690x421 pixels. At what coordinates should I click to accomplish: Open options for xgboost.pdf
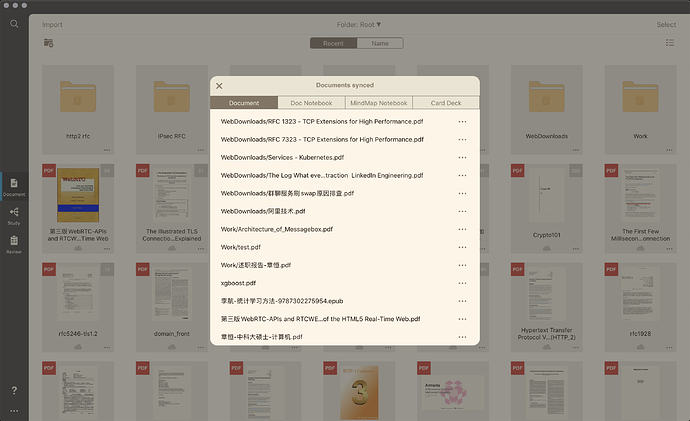[x=462, y=283]
